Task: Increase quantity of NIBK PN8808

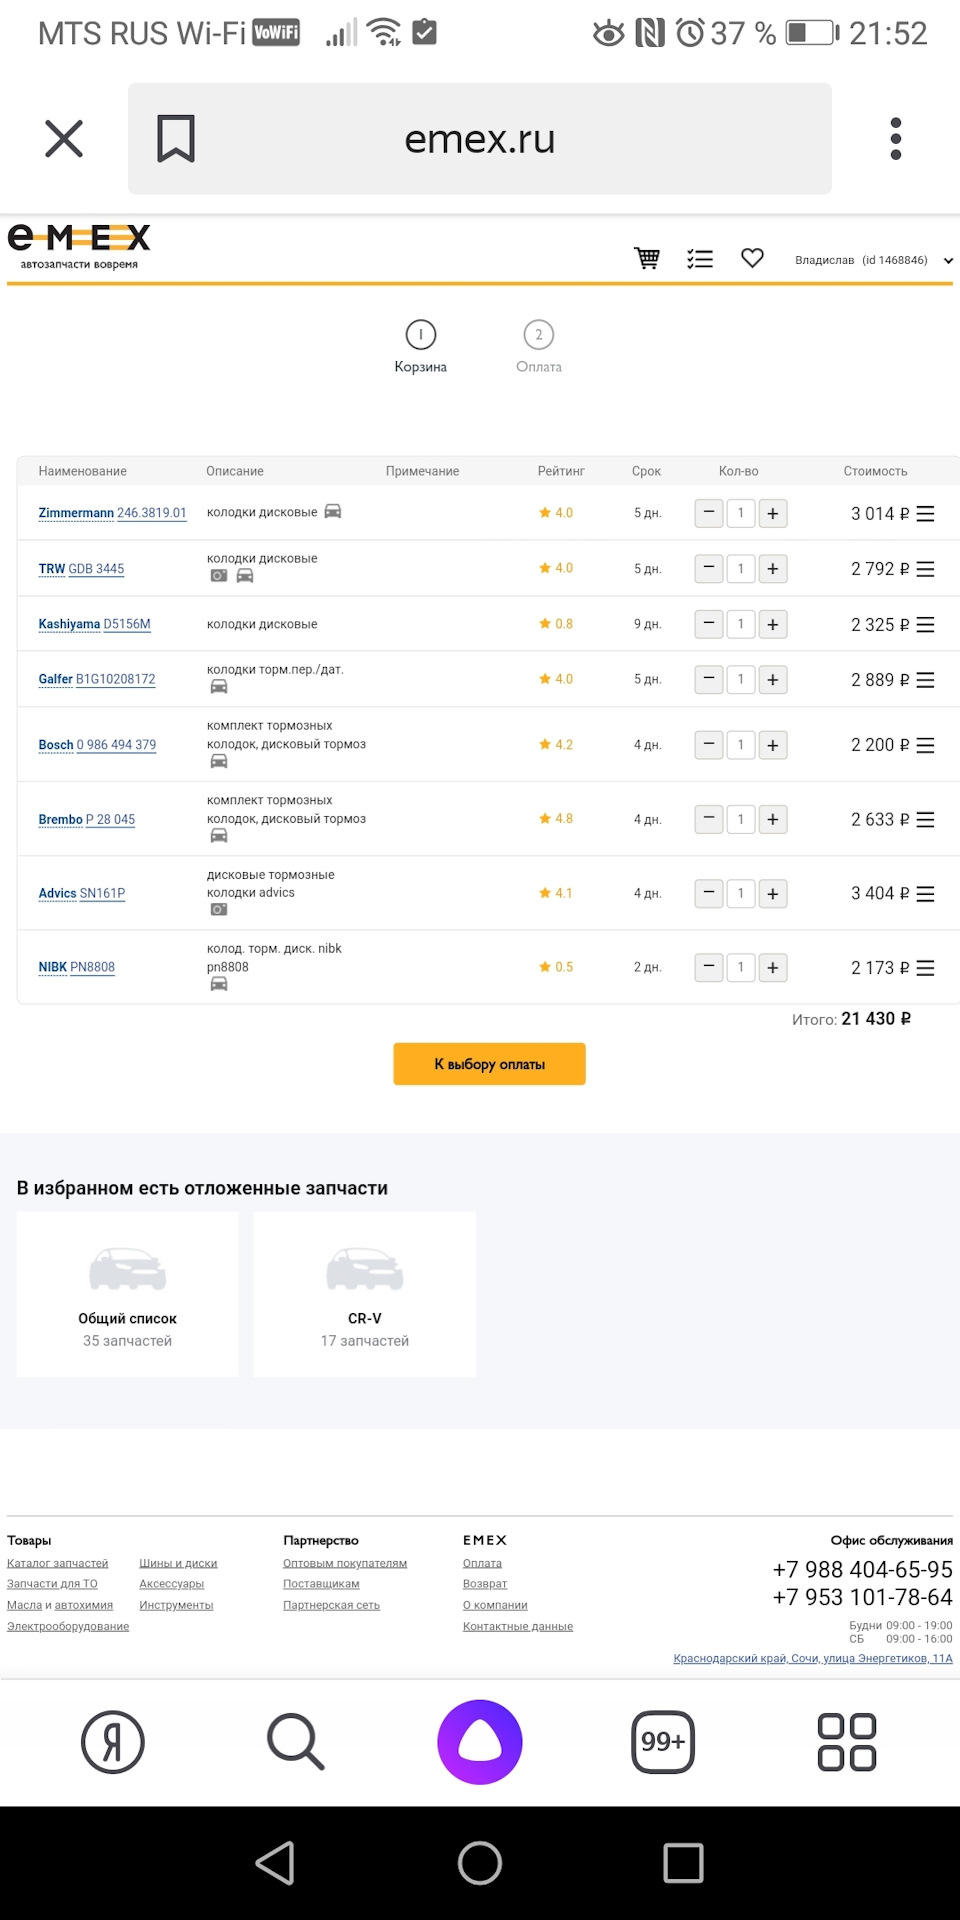Action: click(773, 968)
